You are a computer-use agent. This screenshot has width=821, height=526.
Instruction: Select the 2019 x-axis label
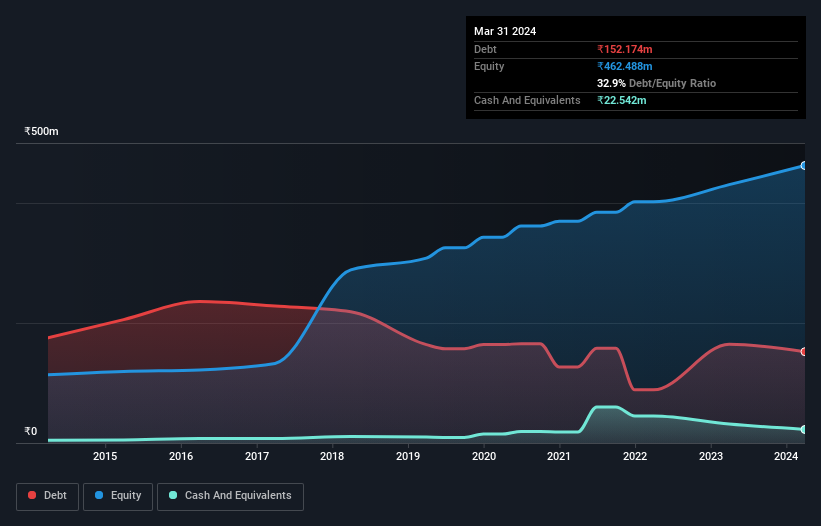(408, 456)
